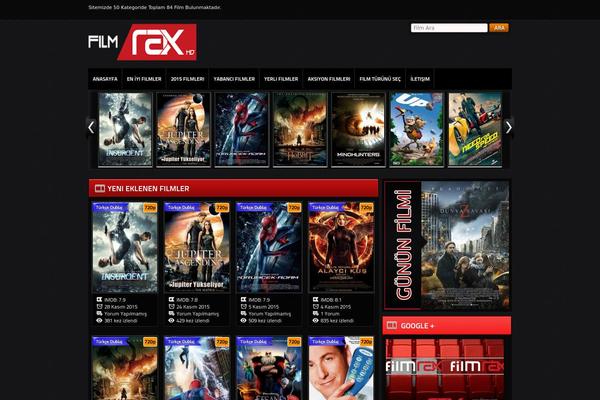Open the İletişim contact link
This screenshot has width=600, height=400.
click(x=420, y=79)
